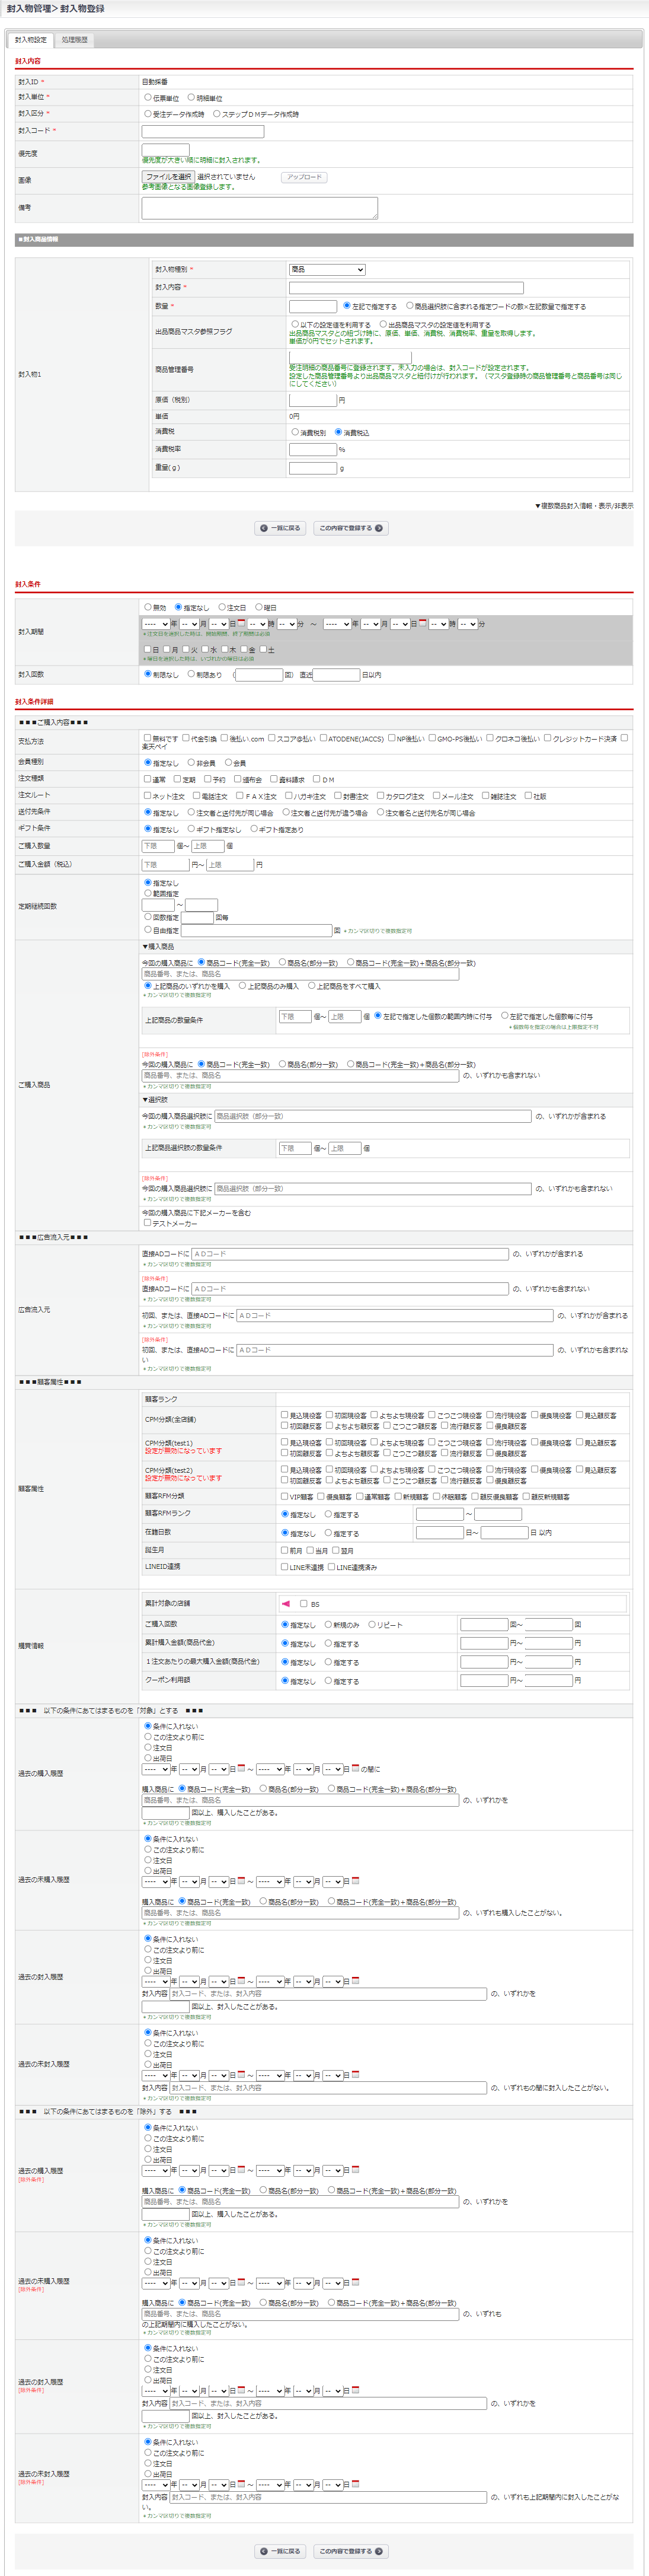This screenshot has width=649, height=2576.
Task: Click the 備考 text area
Action: [x=259, y=207]
